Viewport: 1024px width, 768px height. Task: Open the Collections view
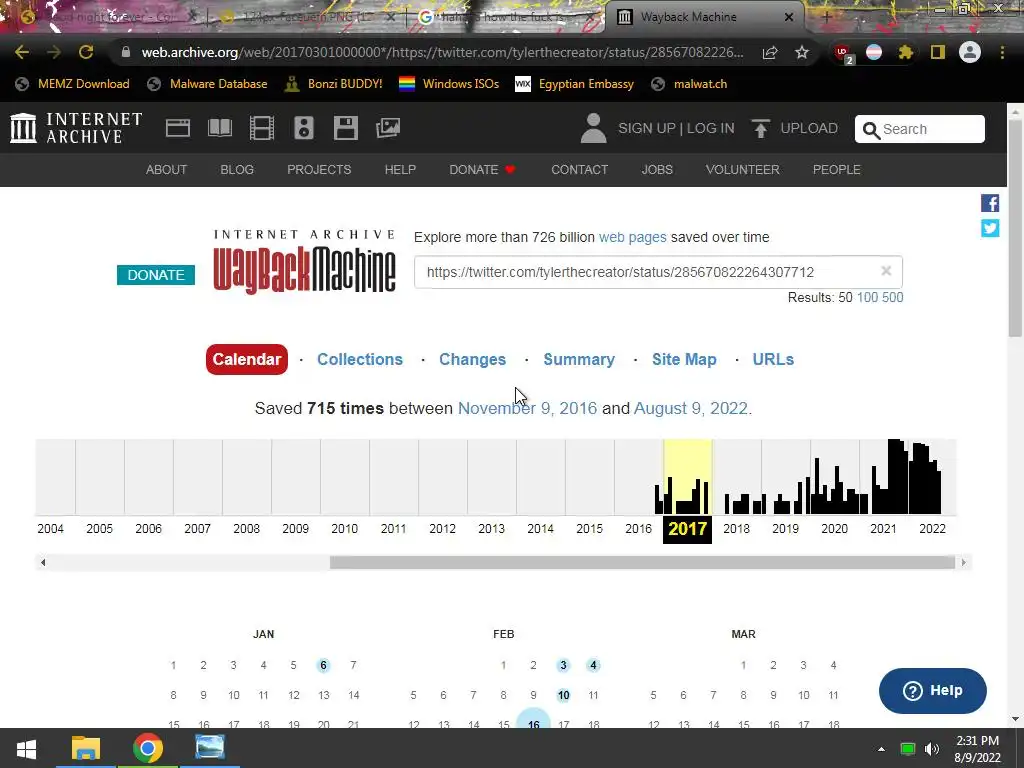[x=360, y=359]
